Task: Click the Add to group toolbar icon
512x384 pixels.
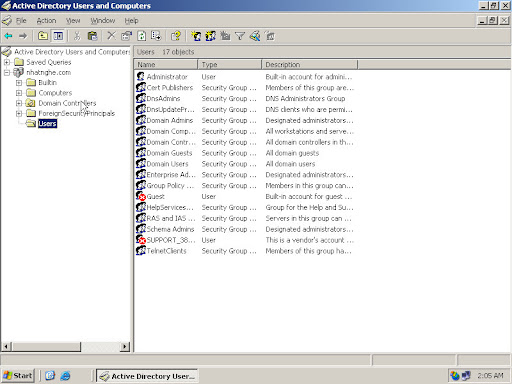Action: pyautogui.click(x=270, y=36)
